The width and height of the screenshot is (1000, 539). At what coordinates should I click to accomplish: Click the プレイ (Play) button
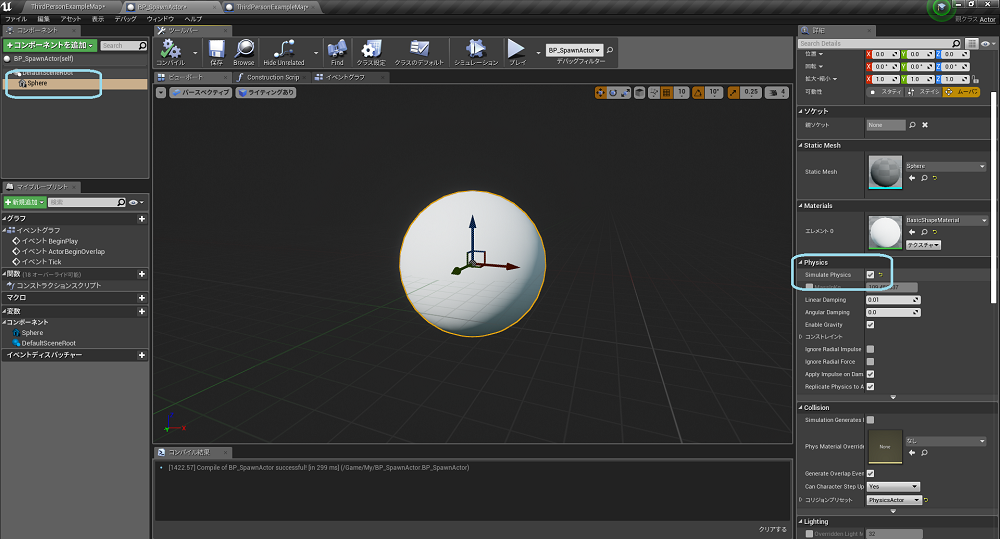click(x=517, y=52)
